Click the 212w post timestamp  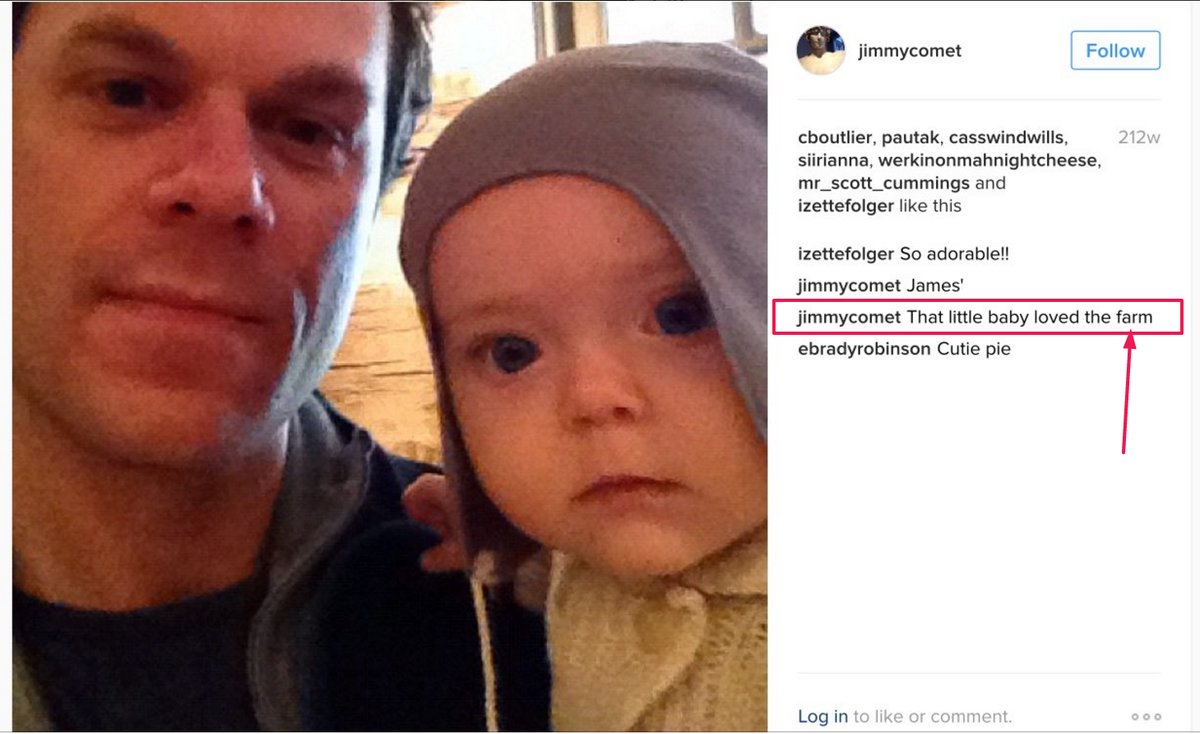coord(1139,137)
